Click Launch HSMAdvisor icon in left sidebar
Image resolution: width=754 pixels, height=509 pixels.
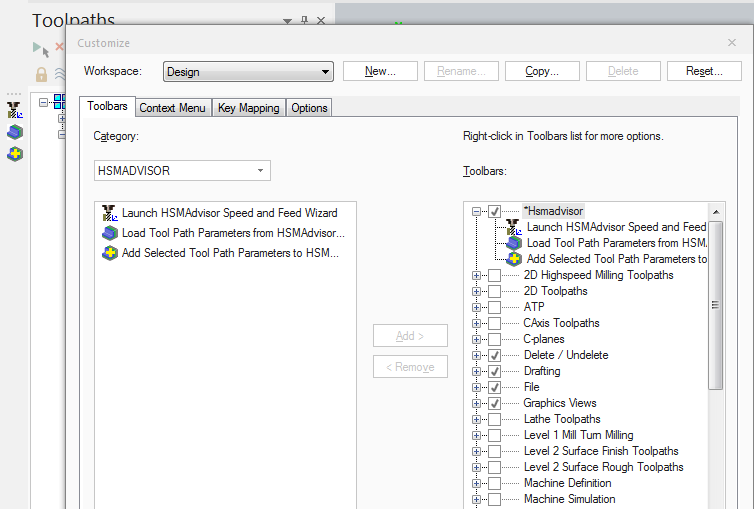click(x=14, y=110)
